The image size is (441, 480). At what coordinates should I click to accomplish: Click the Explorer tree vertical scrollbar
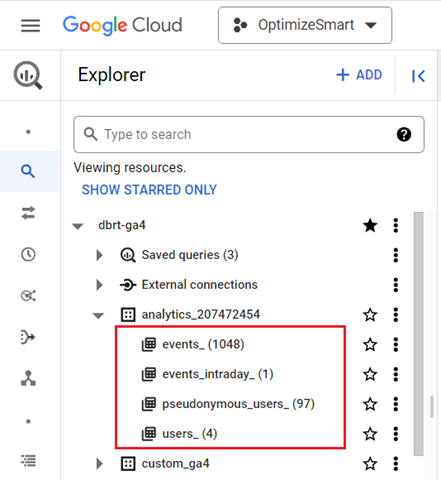(x=419, y=333)
